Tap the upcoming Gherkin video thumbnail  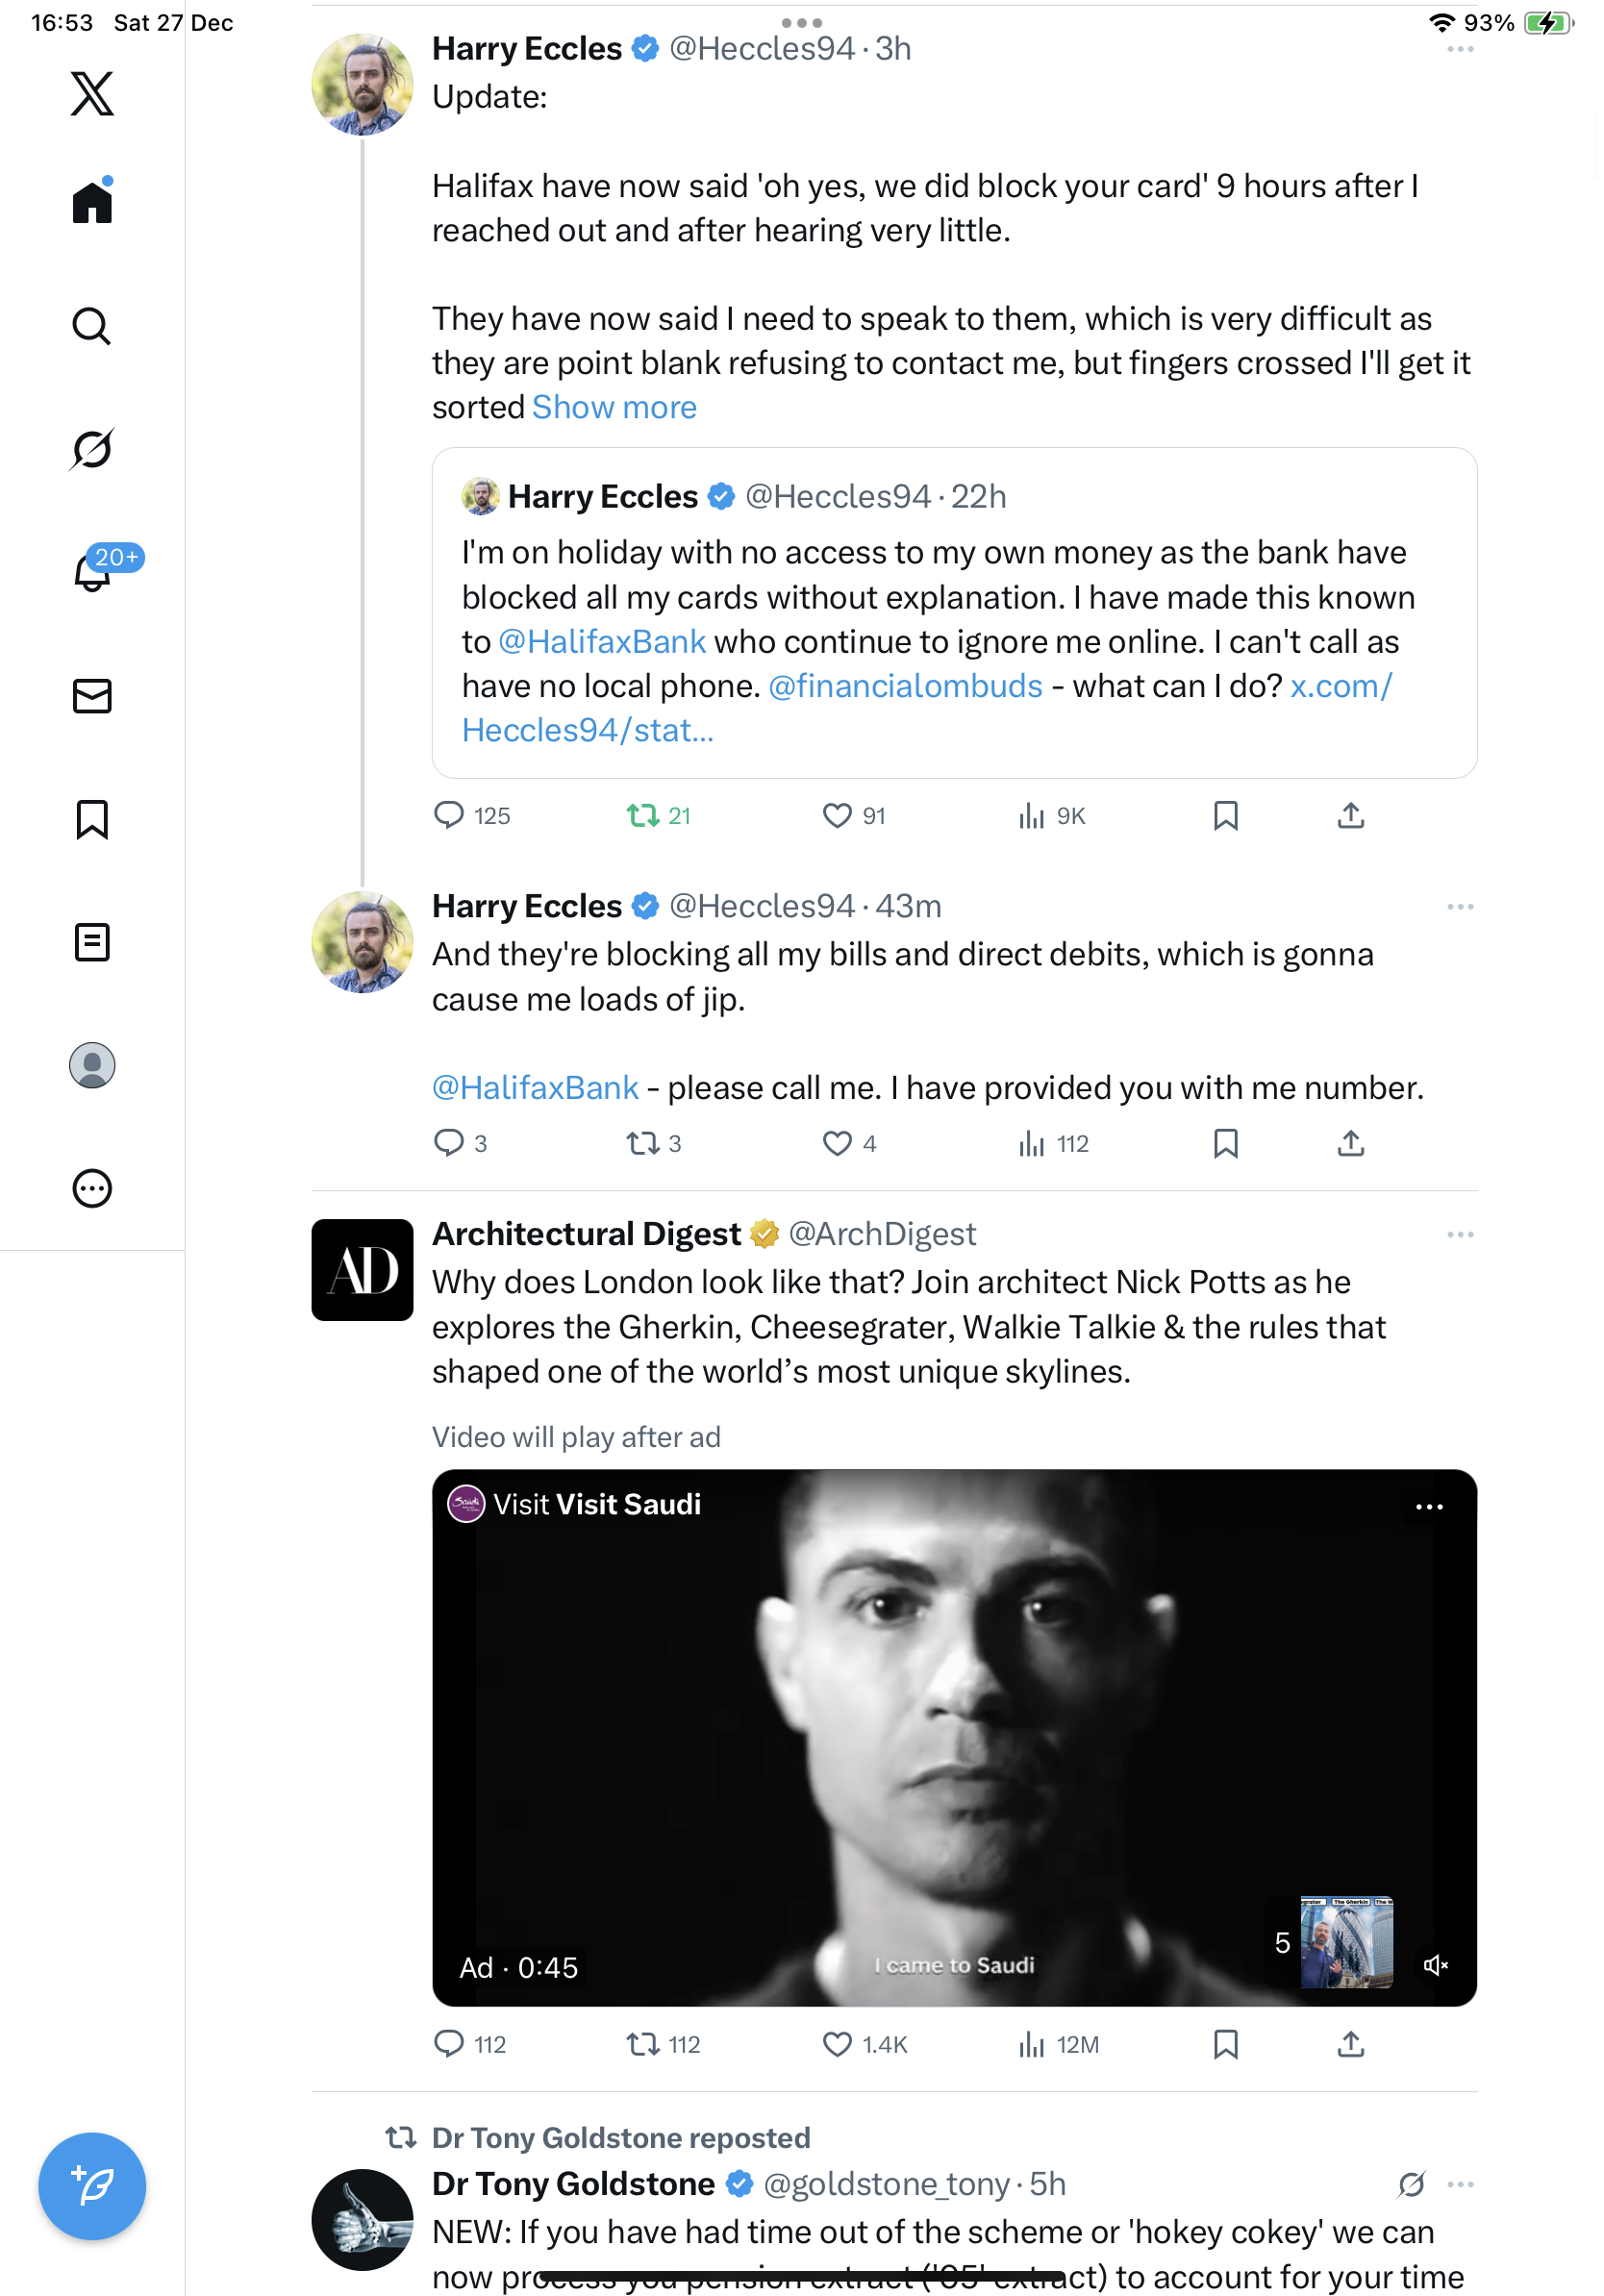[1346, 1942]
